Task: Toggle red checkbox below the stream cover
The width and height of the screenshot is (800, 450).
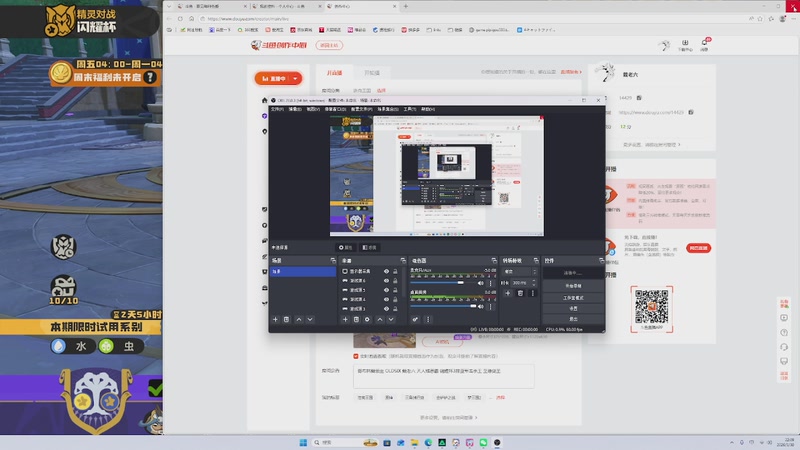Action: click(x=356, y=356)
